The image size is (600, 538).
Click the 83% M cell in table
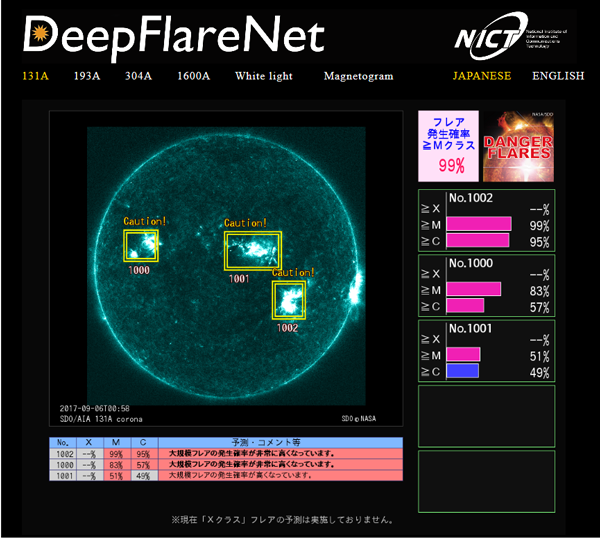click(x=117, y=465)
